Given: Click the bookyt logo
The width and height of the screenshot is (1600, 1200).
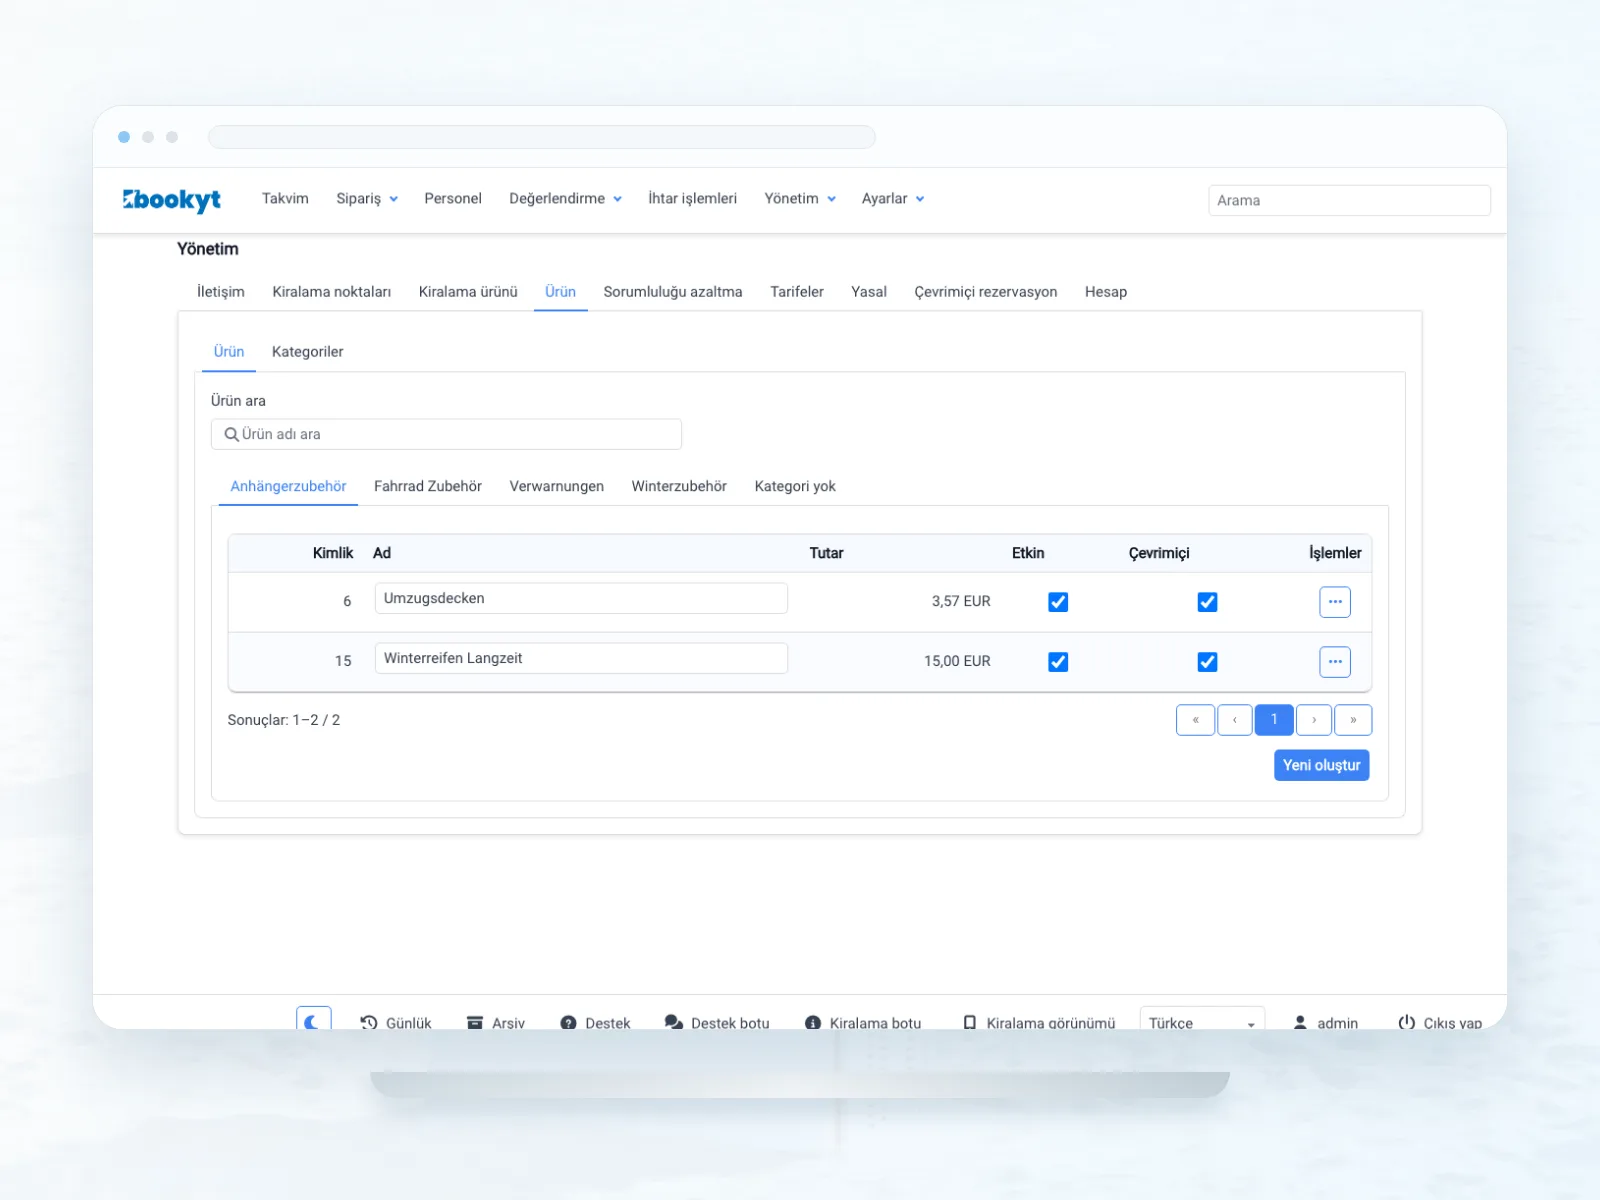Looking at the screenshot, I should (x=172, y=200).
